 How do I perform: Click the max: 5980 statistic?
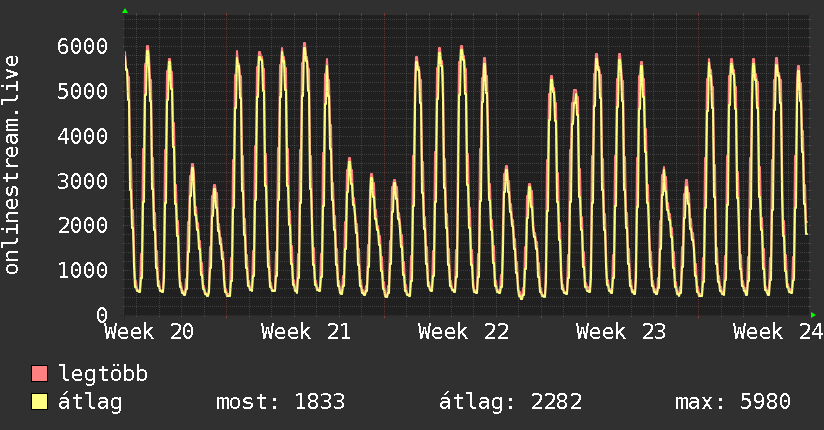pyautogui.click(x=733, y=402)
